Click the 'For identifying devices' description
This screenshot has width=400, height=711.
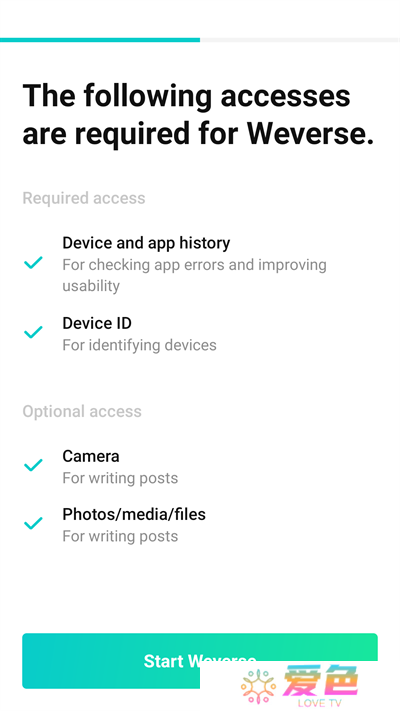[x=139, y=345]
